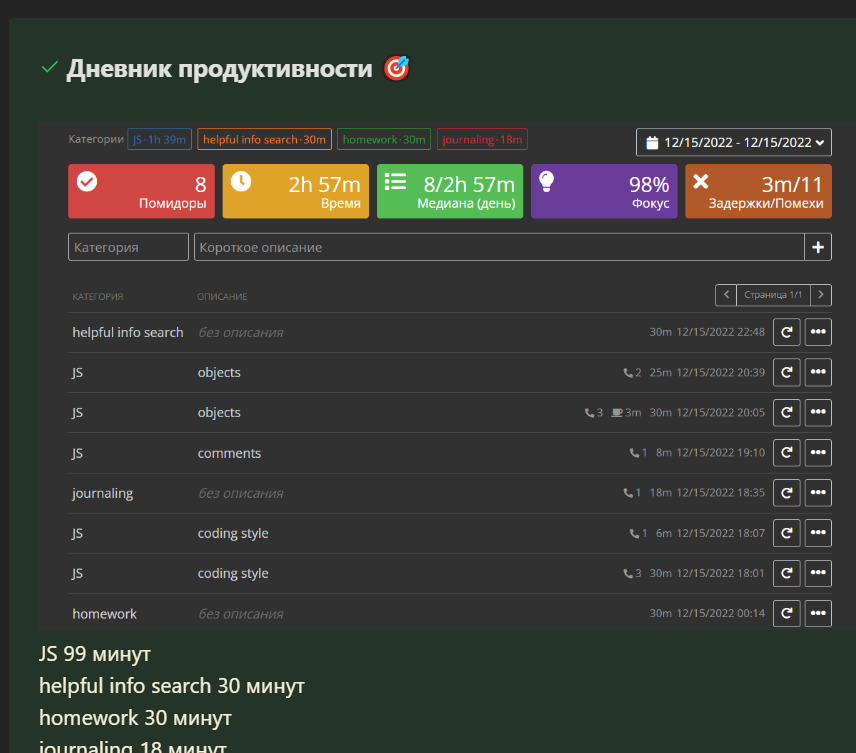856x753 pixels.
Task: Click the homework 30 минут summary line
Action: point(135,718)
